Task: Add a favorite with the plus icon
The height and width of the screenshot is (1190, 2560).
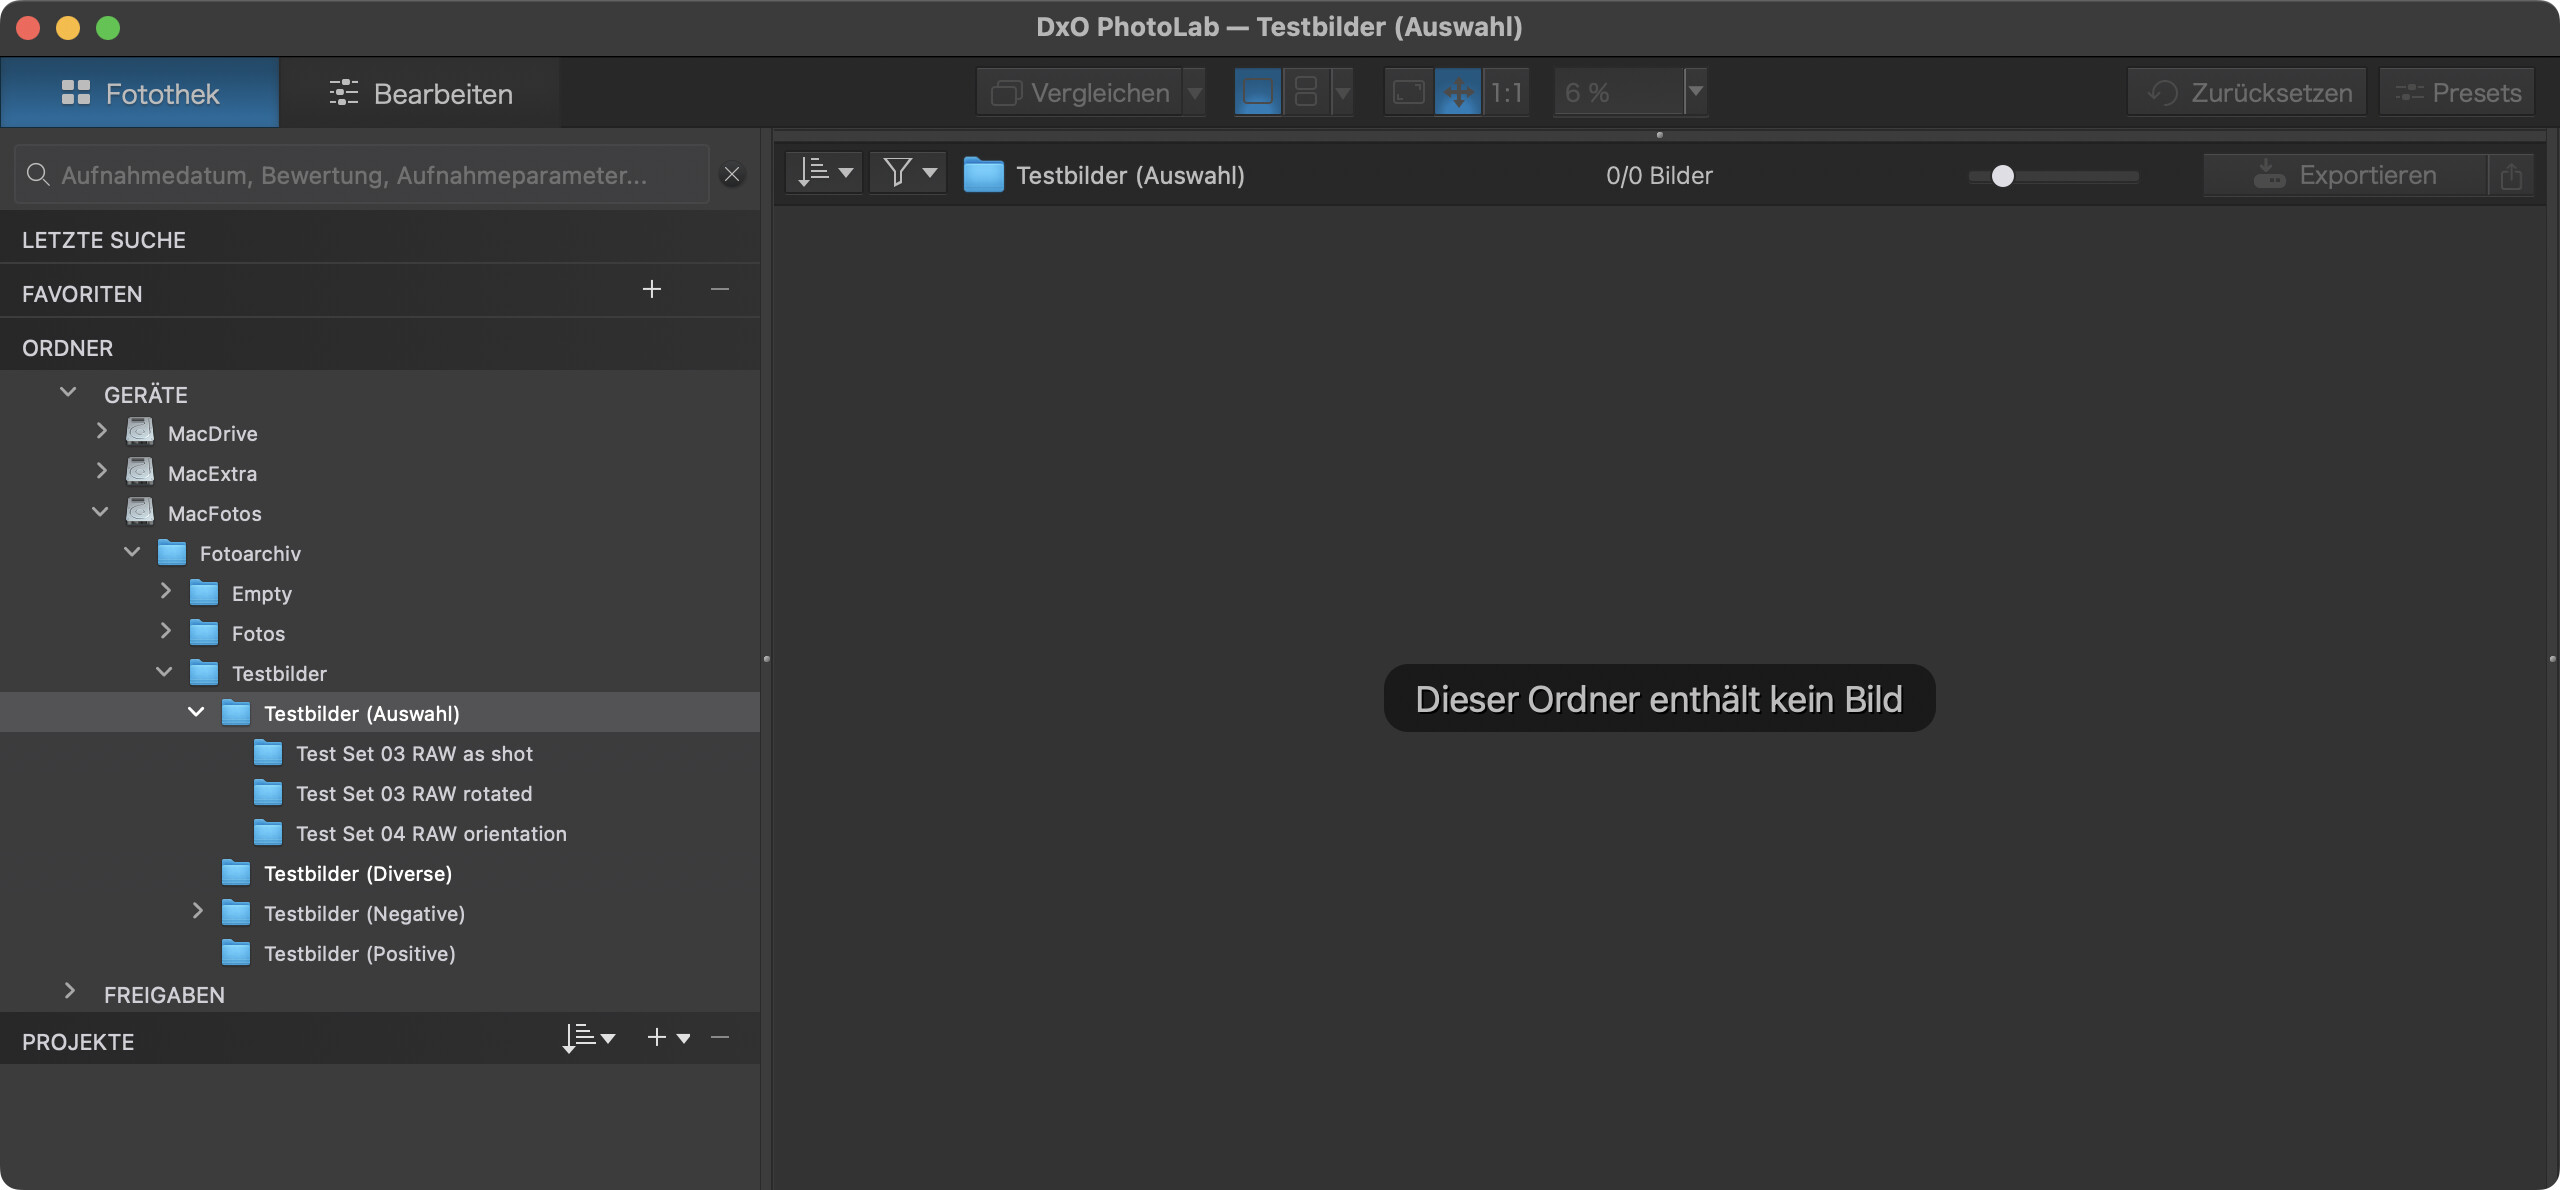Action: (652, 290)
